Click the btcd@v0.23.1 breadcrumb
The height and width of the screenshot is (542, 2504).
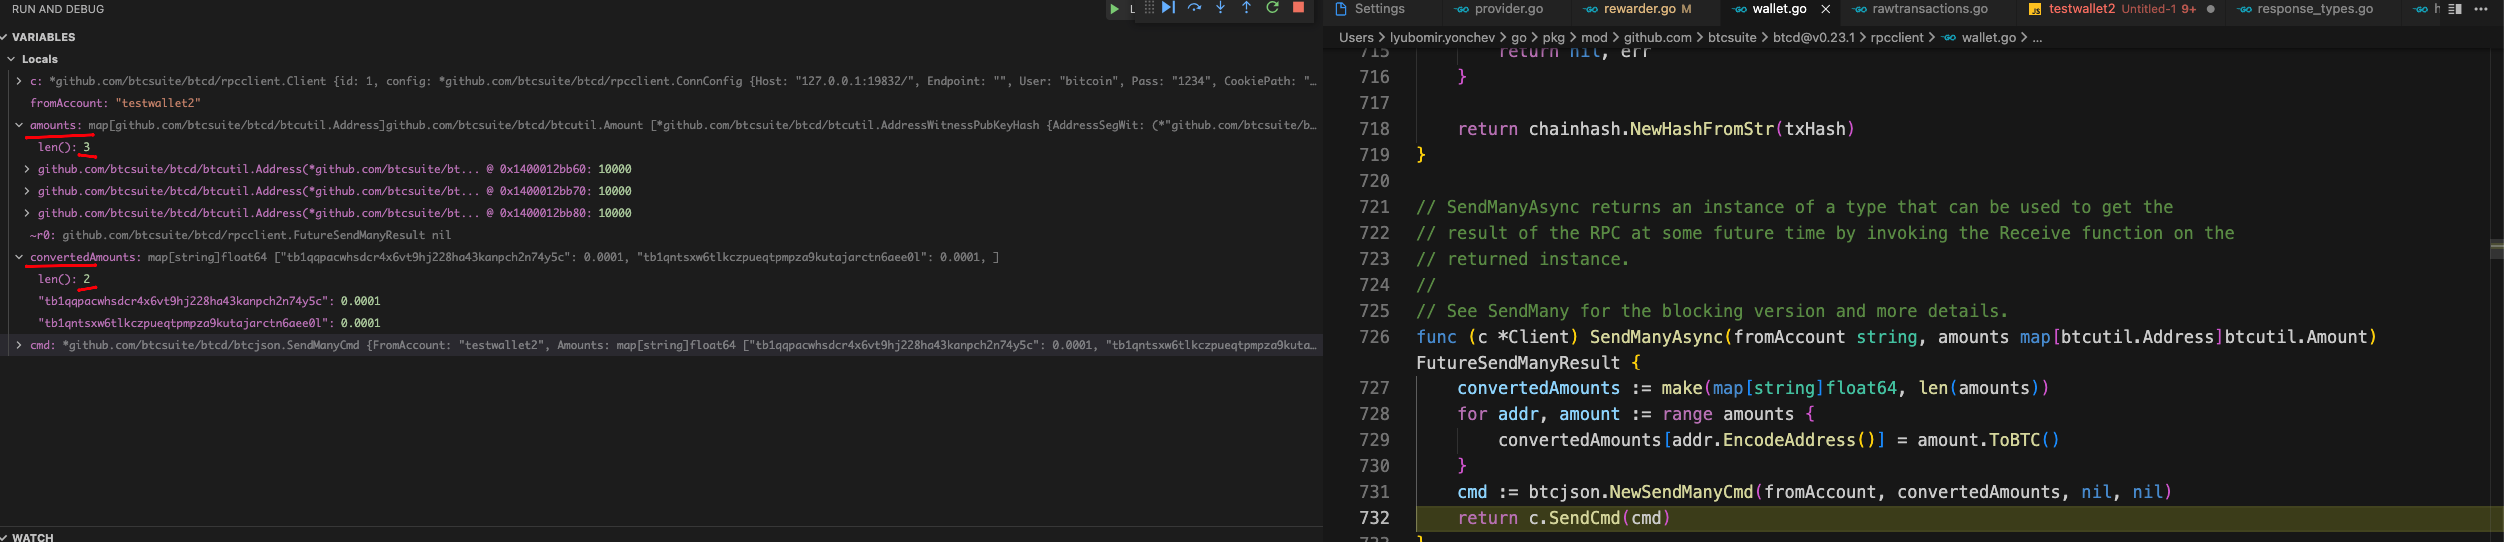click(x=1813, y=37)
